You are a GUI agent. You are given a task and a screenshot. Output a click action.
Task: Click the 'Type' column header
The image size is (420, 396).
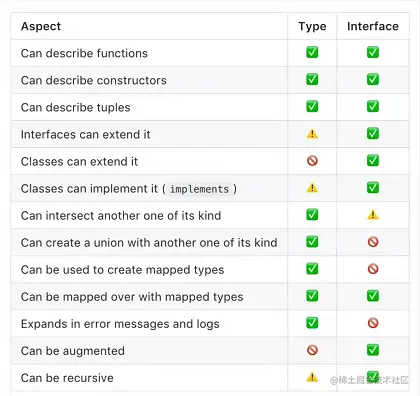312,26
